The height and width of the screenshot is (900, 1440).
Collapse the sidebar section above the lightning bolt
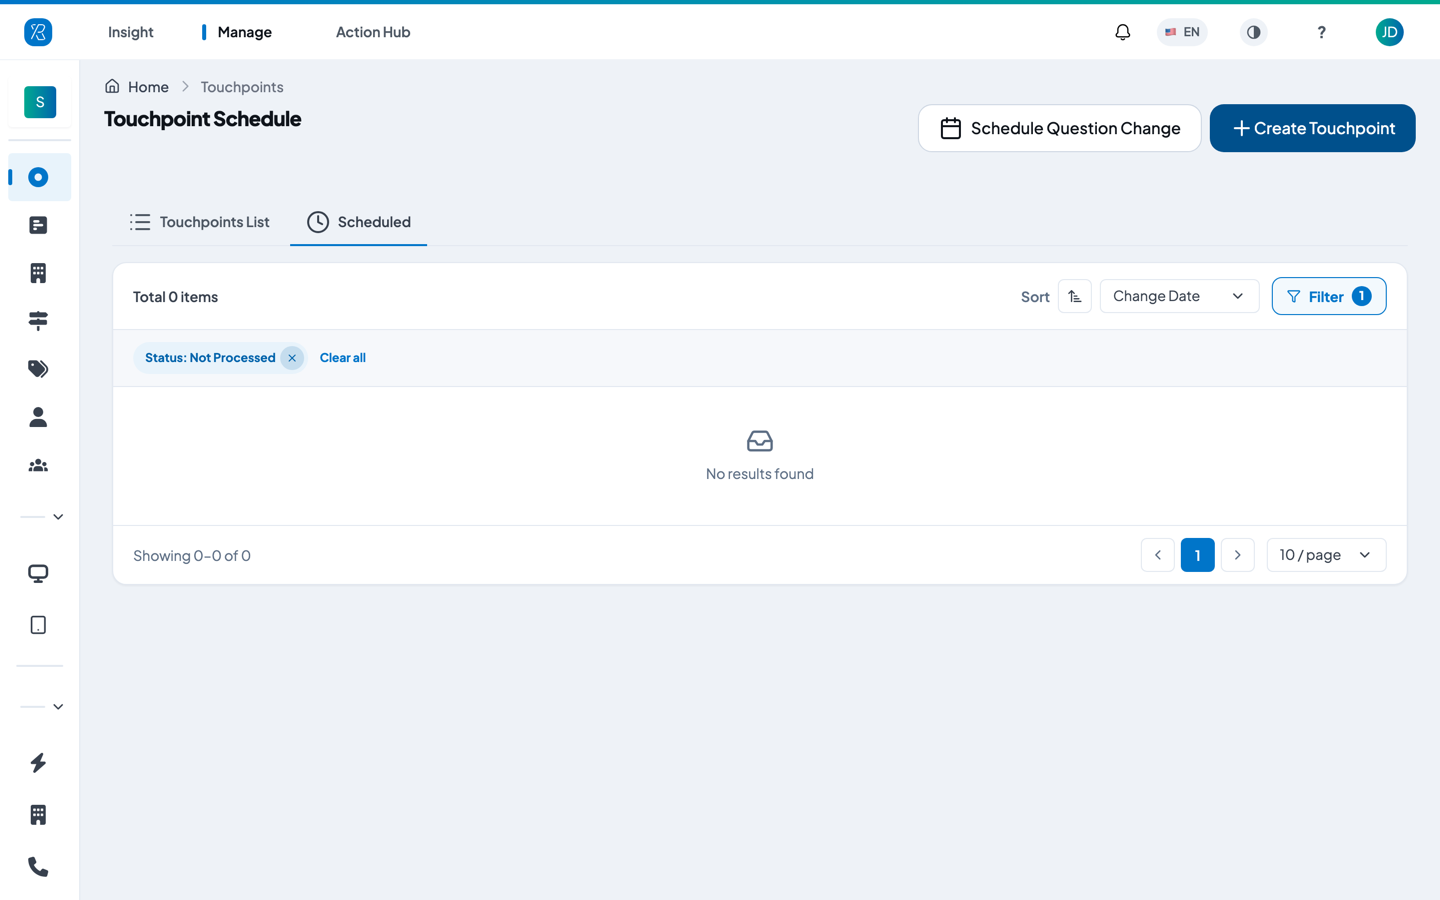coord(58,707)
